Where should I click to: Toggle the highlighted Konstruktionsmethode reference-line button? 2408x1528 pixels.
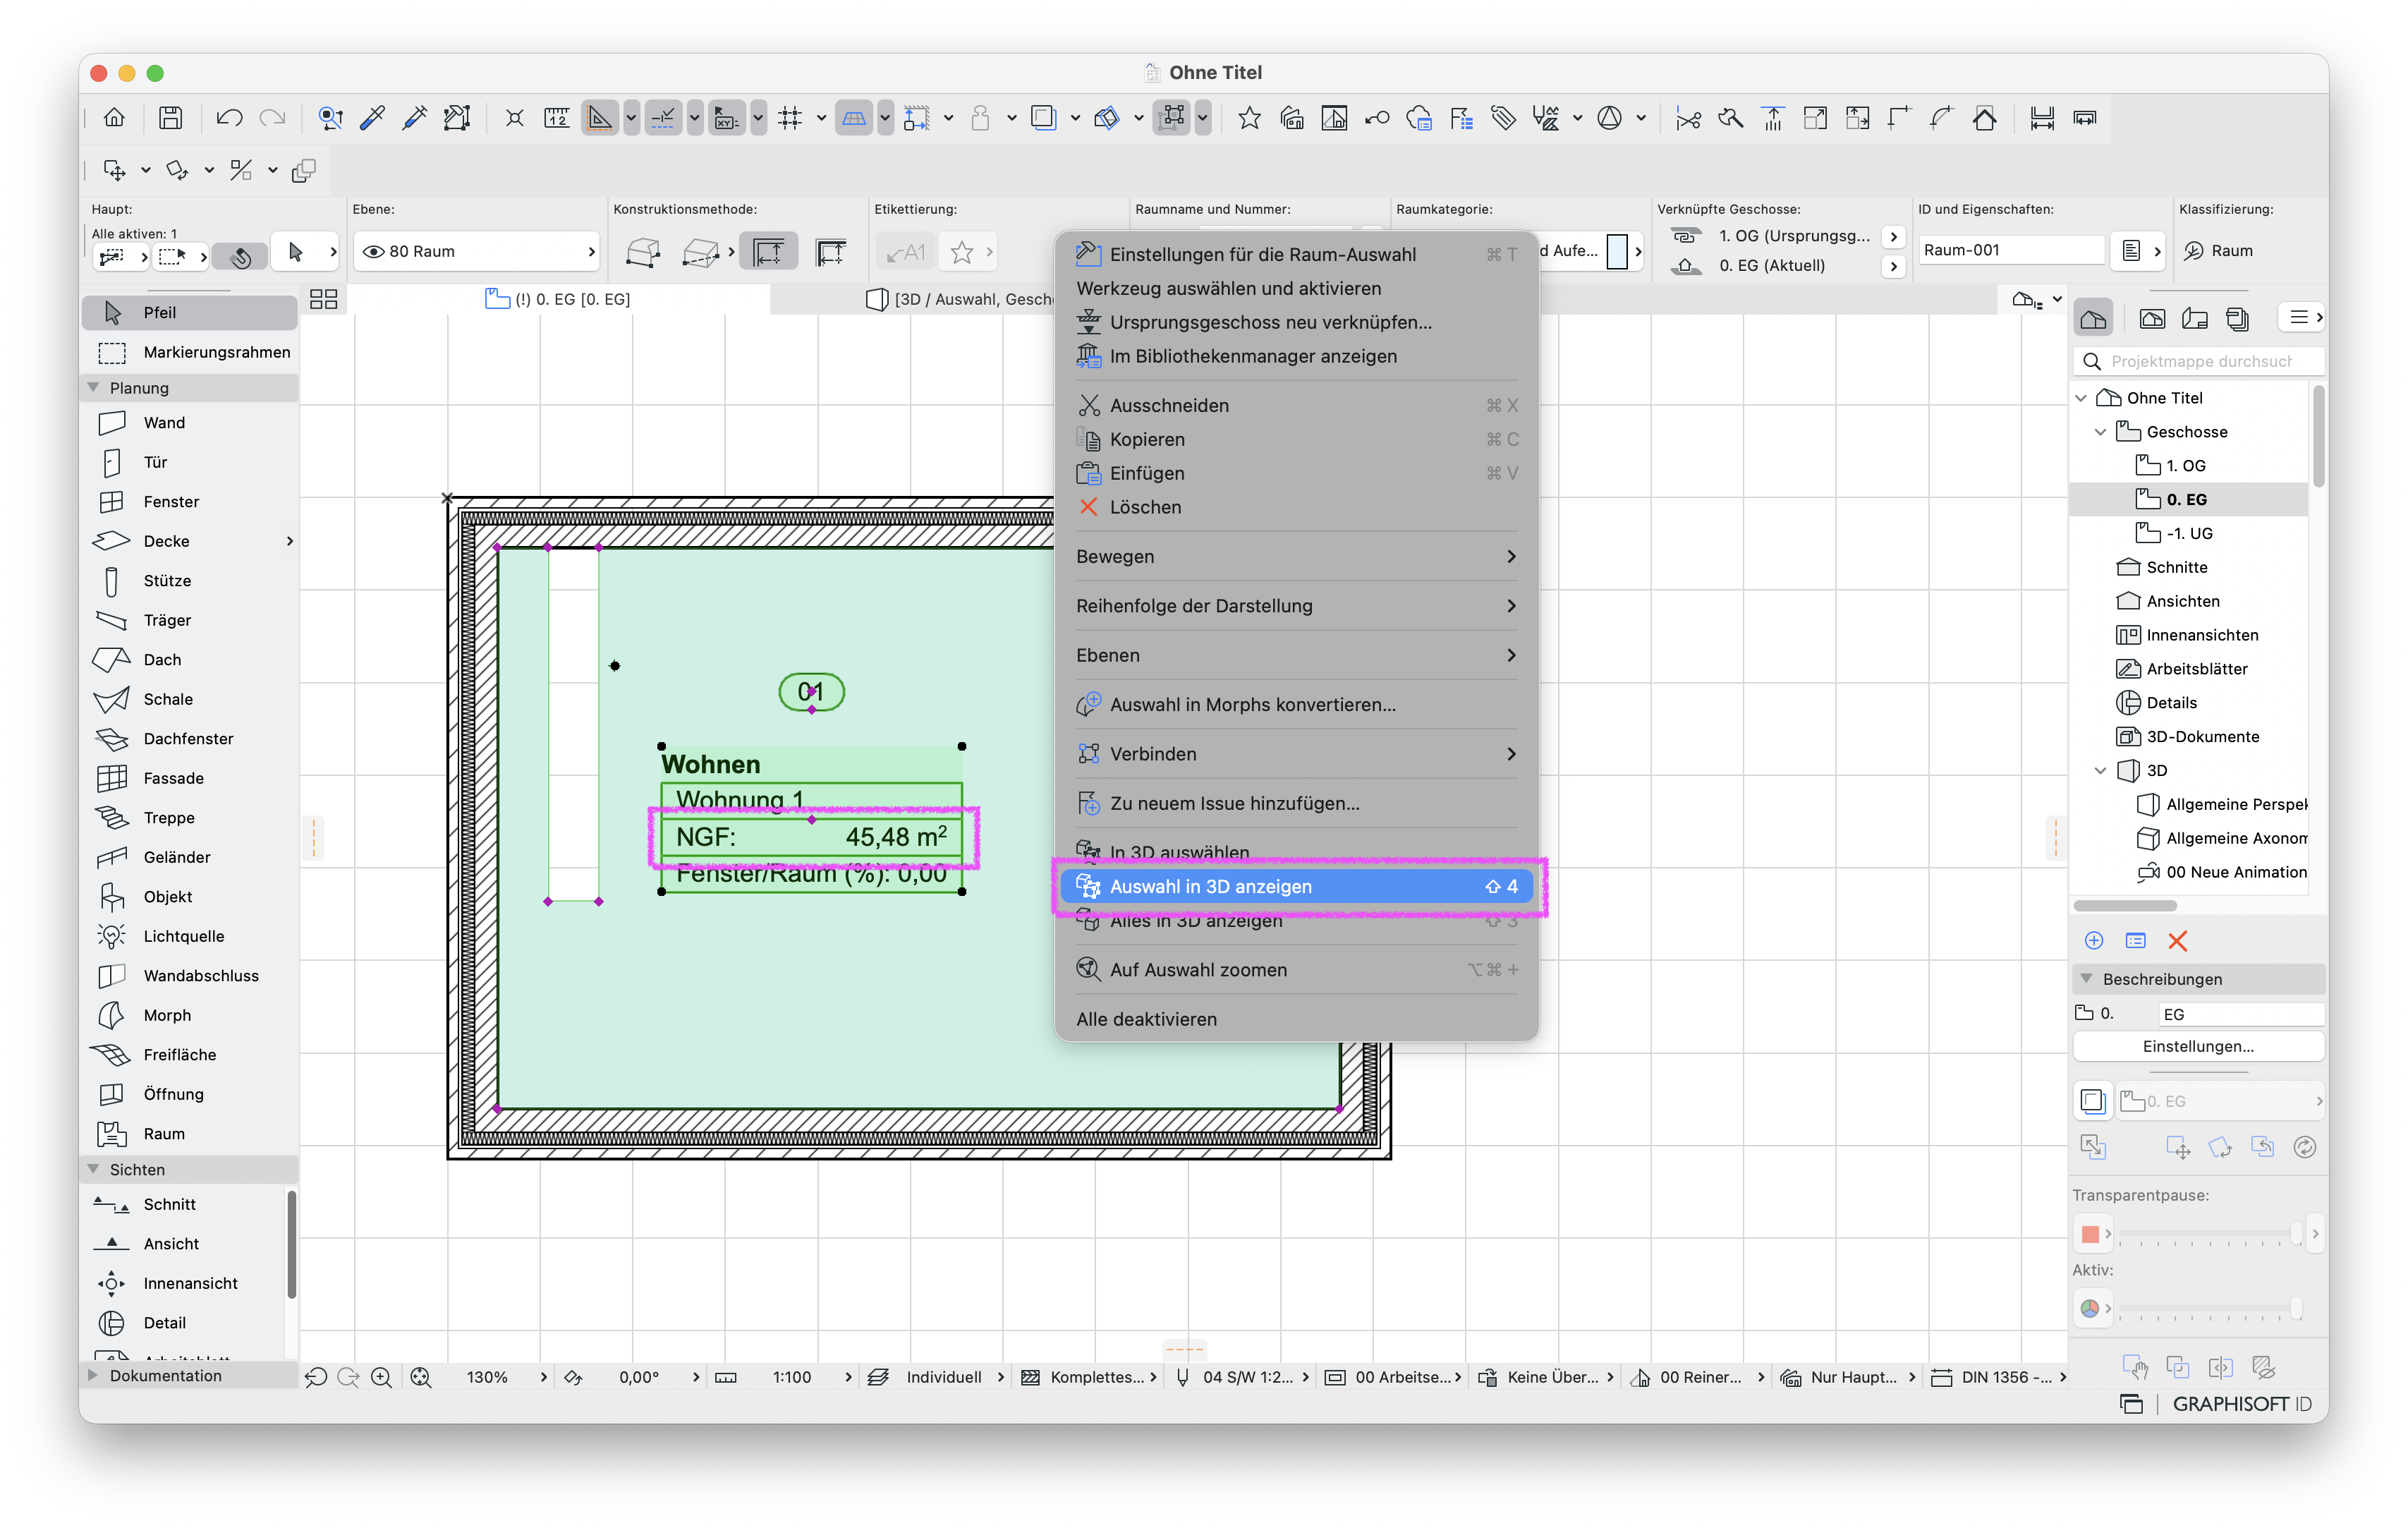768,252
